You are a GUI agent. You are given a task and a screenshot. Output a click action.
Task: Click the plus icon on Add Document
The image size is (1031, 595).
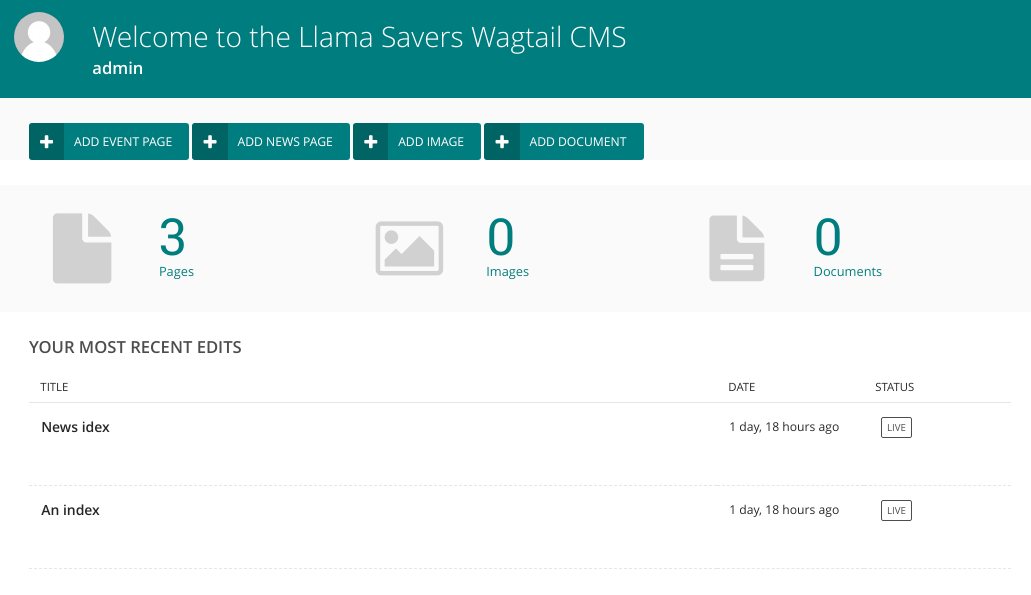pos(501,141)
